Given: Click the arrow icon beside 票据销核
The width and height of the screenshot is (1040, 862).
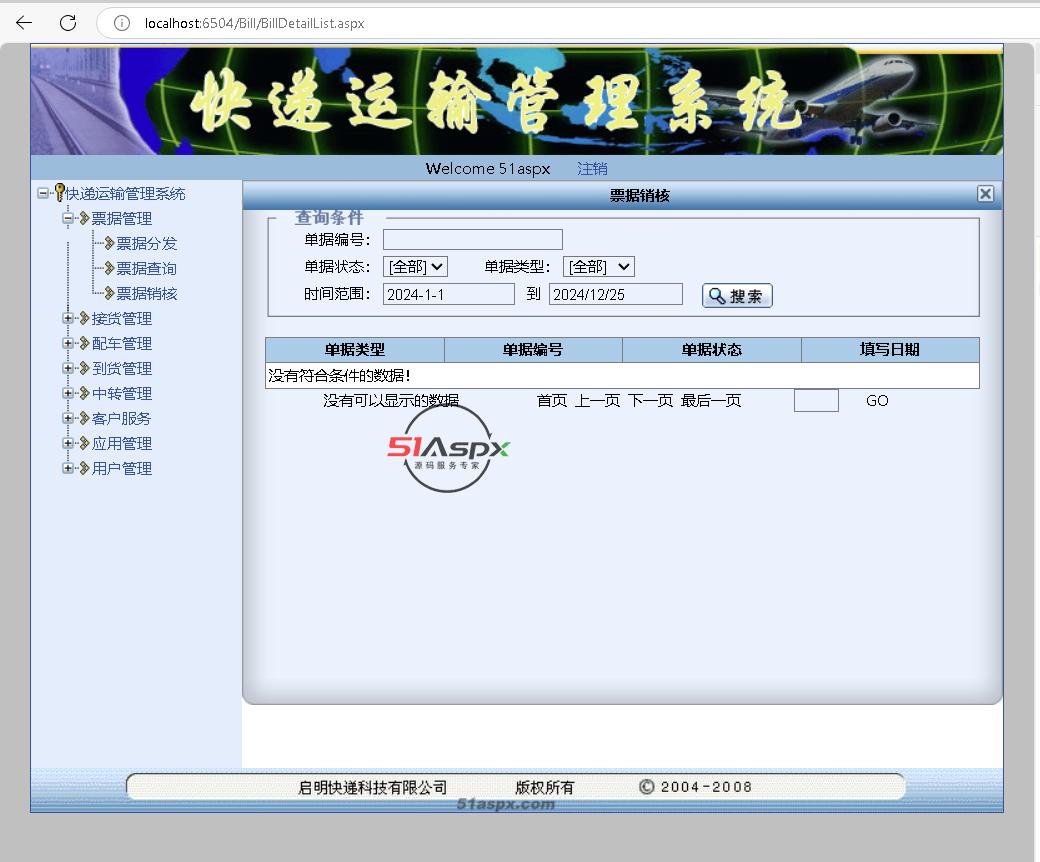Looking at the screenshot, I should pos(109,294).
